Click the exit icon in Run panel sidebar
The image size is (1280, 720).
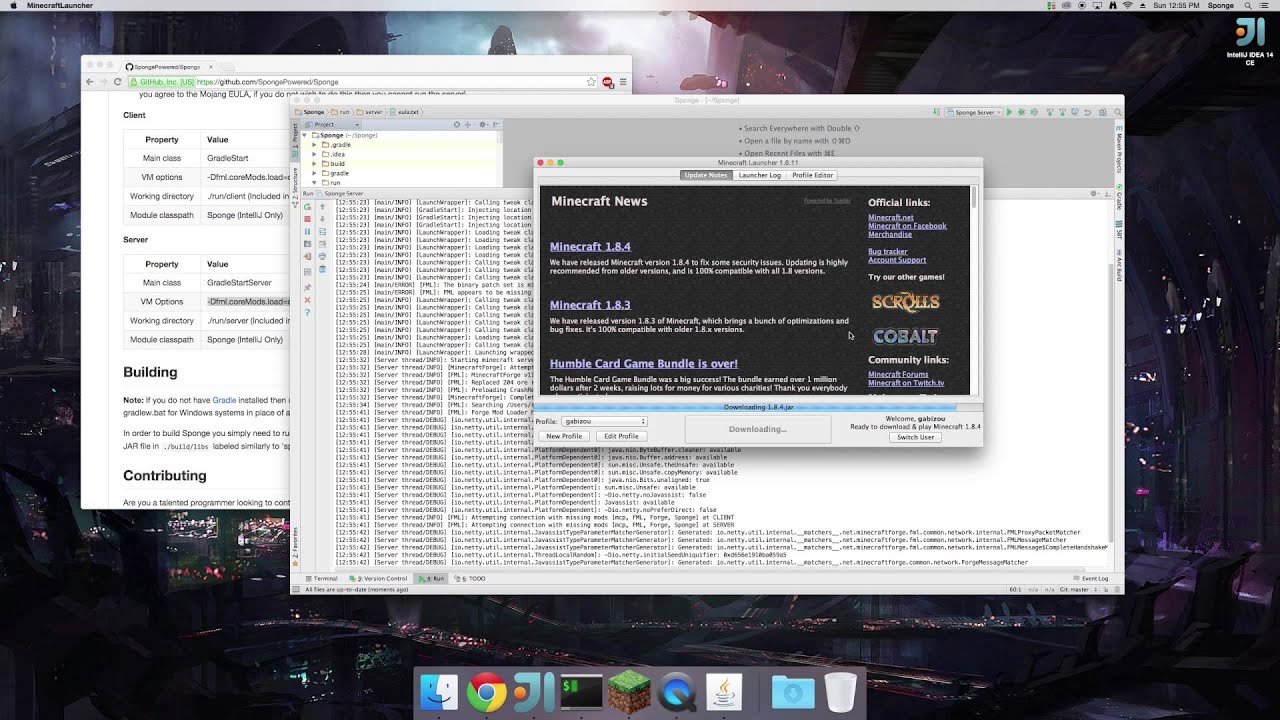308,257
